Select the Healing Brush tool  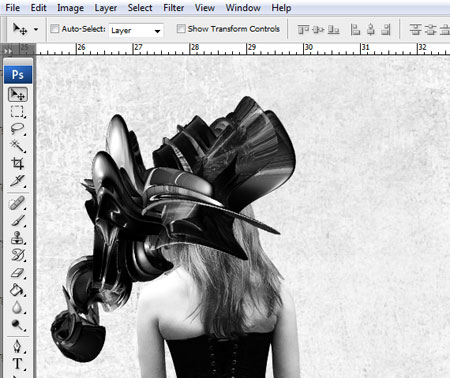18,203
